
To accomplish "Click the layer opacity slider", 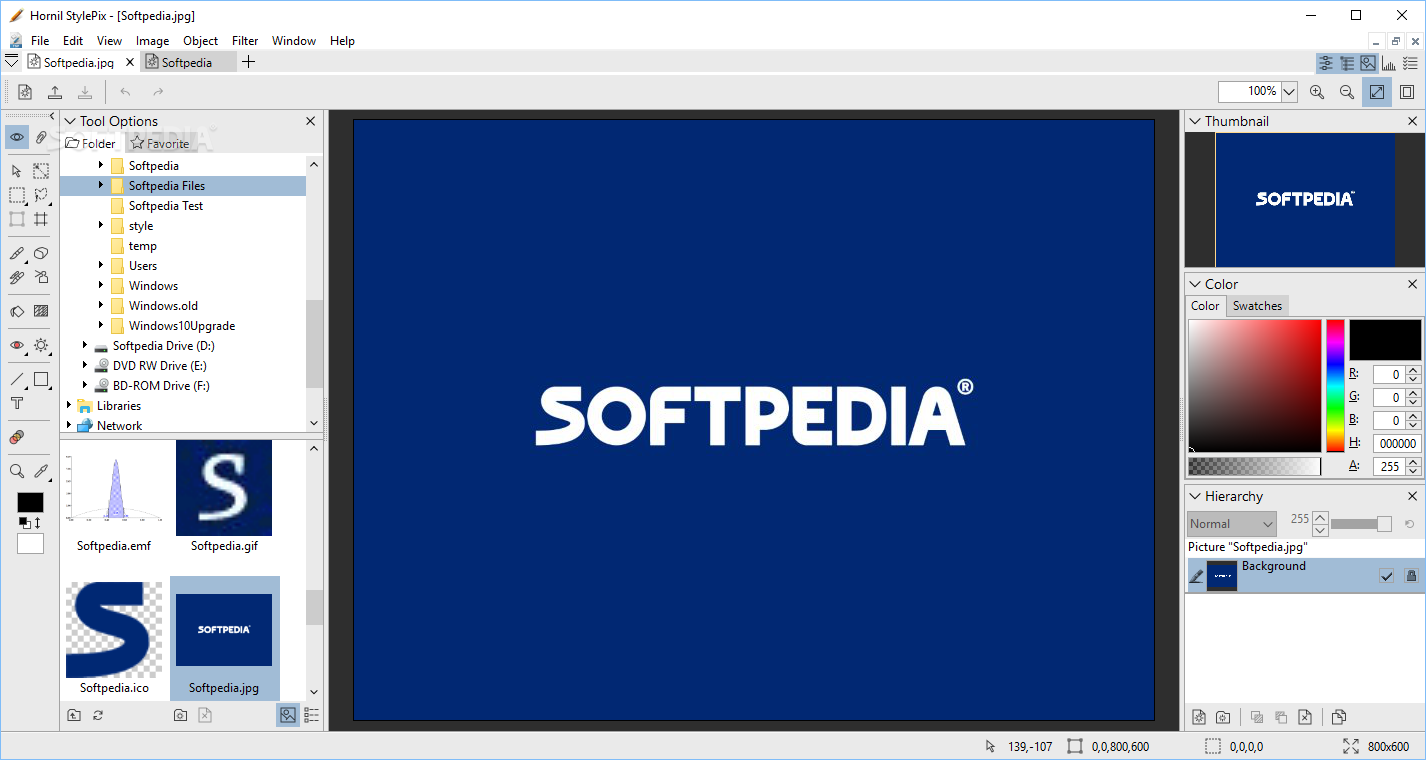I will (x=1361, y=524).
